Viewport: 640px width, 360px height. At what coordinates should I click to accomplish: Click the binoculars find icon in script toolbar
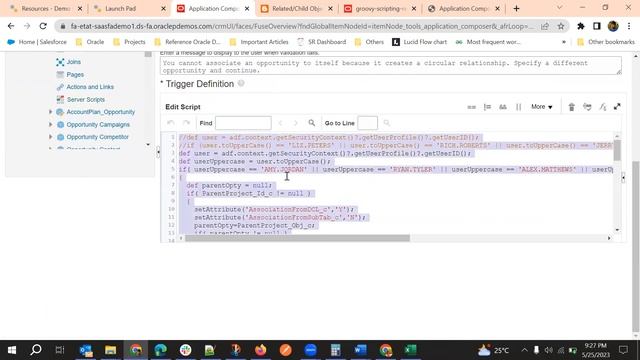pos(503,107)
